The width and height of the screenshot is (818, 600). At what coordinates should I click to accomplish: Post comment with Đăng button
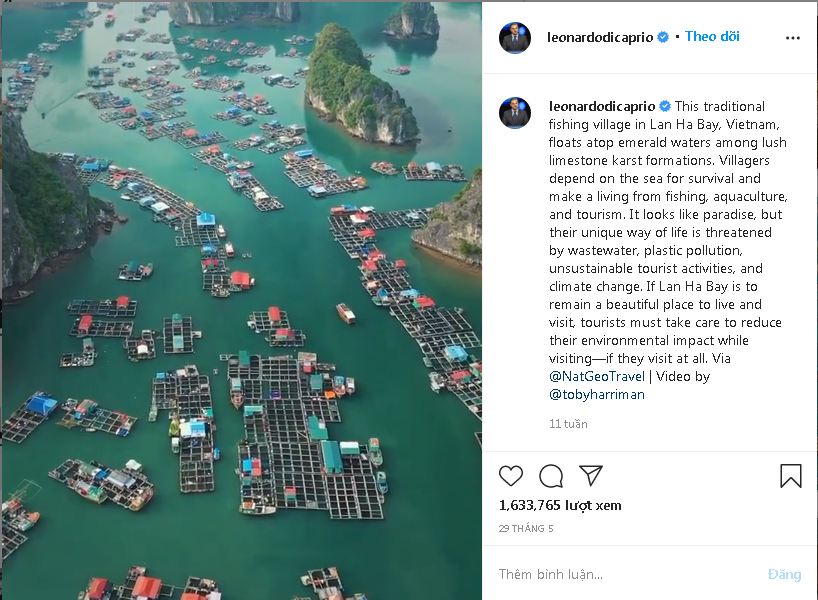(785, 574)
